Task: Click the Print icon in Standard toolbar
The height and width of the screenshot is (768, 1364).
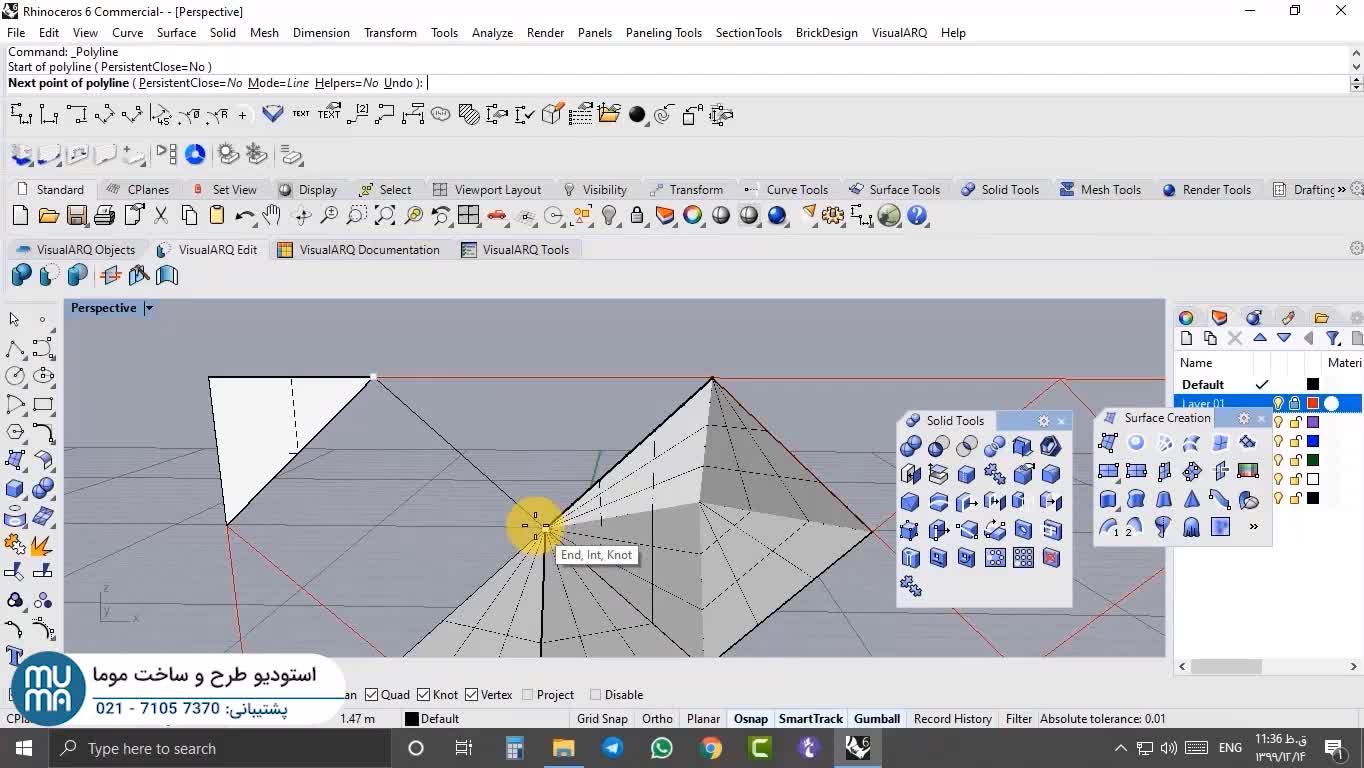Action: (105, 215)
